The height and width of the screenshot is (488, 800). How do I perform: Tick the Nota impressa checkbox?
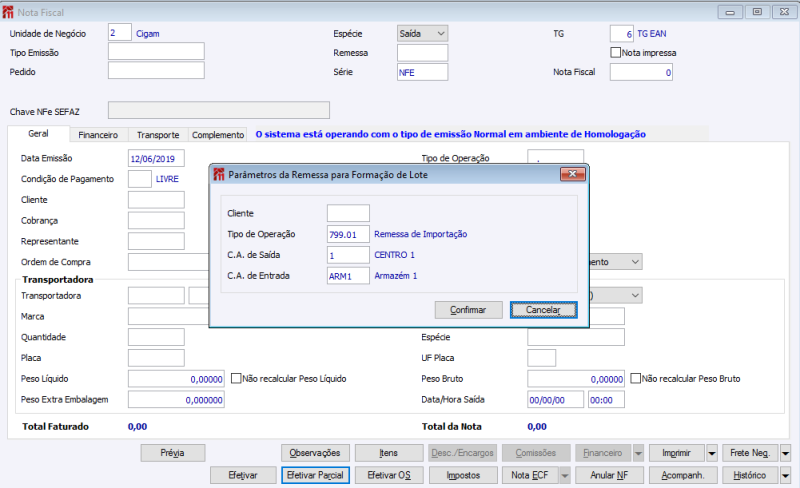click(x=615, y=53)
